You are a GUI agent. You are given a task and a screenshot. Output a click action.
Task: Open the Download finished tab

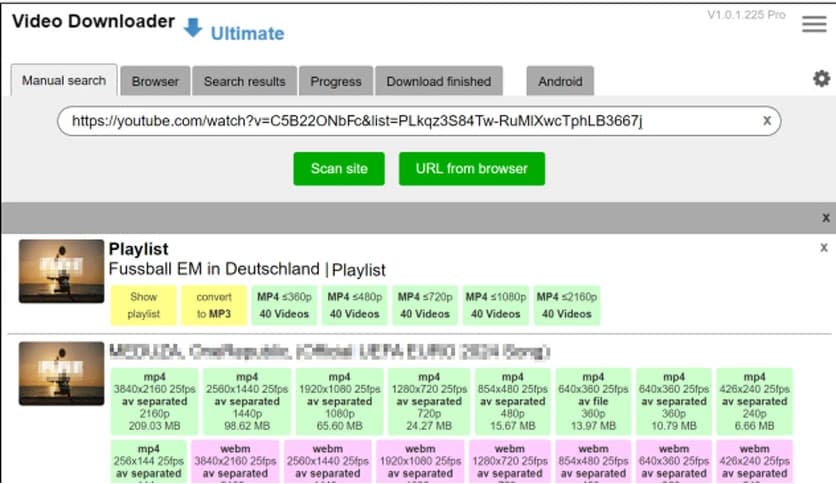439,81
